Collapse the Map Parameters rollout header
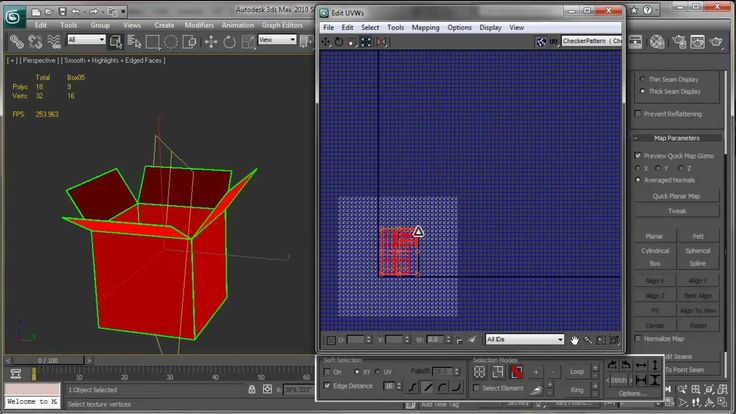 [677, 138]
